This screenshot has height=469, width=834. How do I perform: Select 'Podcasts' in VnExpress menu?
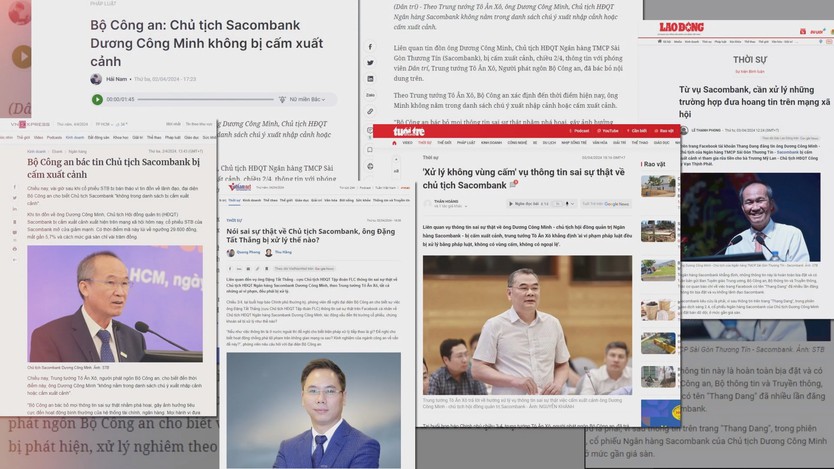tap(54, 138)
